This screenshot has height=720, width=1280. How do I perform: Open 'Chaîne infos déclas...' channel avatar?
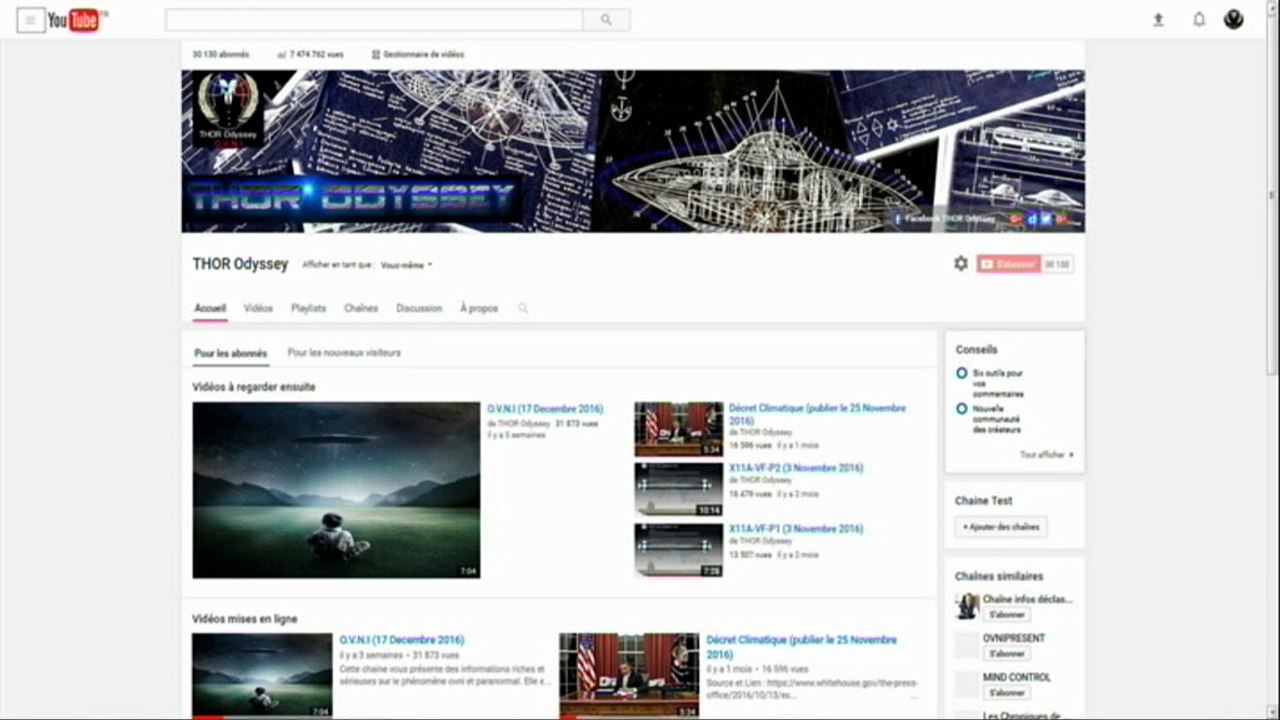(x=967, y=606)
